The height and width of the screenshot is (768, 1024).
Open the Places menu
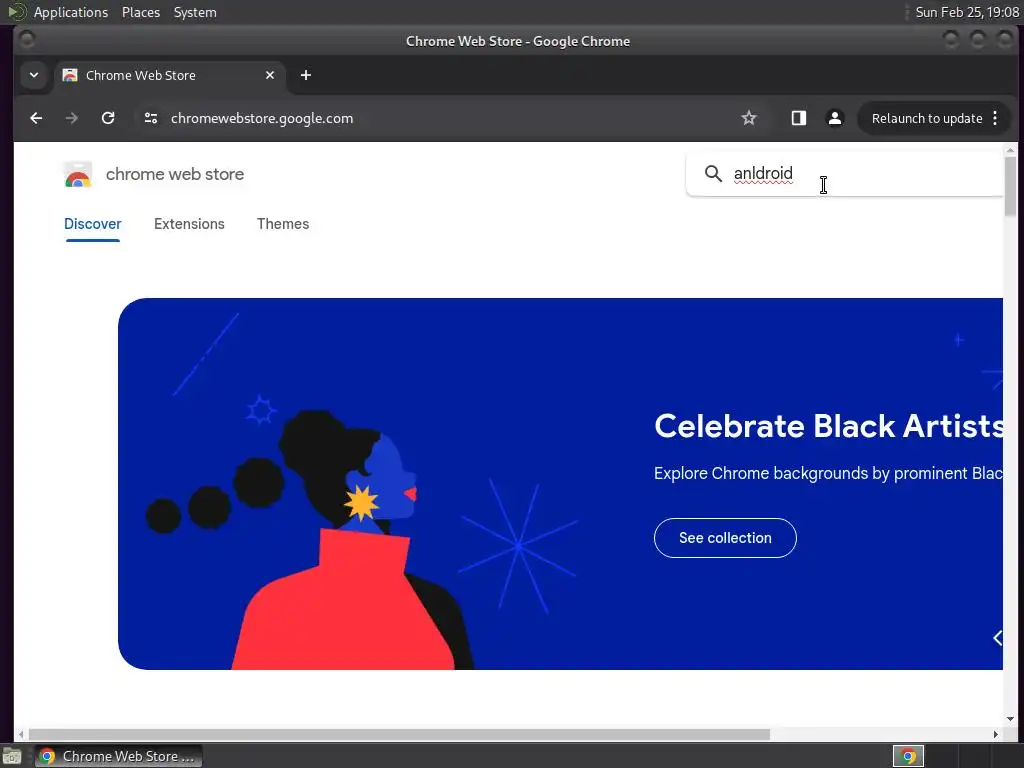coord(141,12)
